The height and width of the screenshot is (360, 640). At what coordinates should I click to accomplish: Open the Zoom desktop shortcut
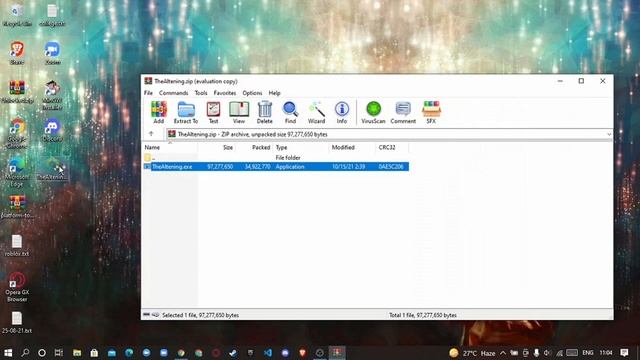pyautogui.click(x=52, y=53)
